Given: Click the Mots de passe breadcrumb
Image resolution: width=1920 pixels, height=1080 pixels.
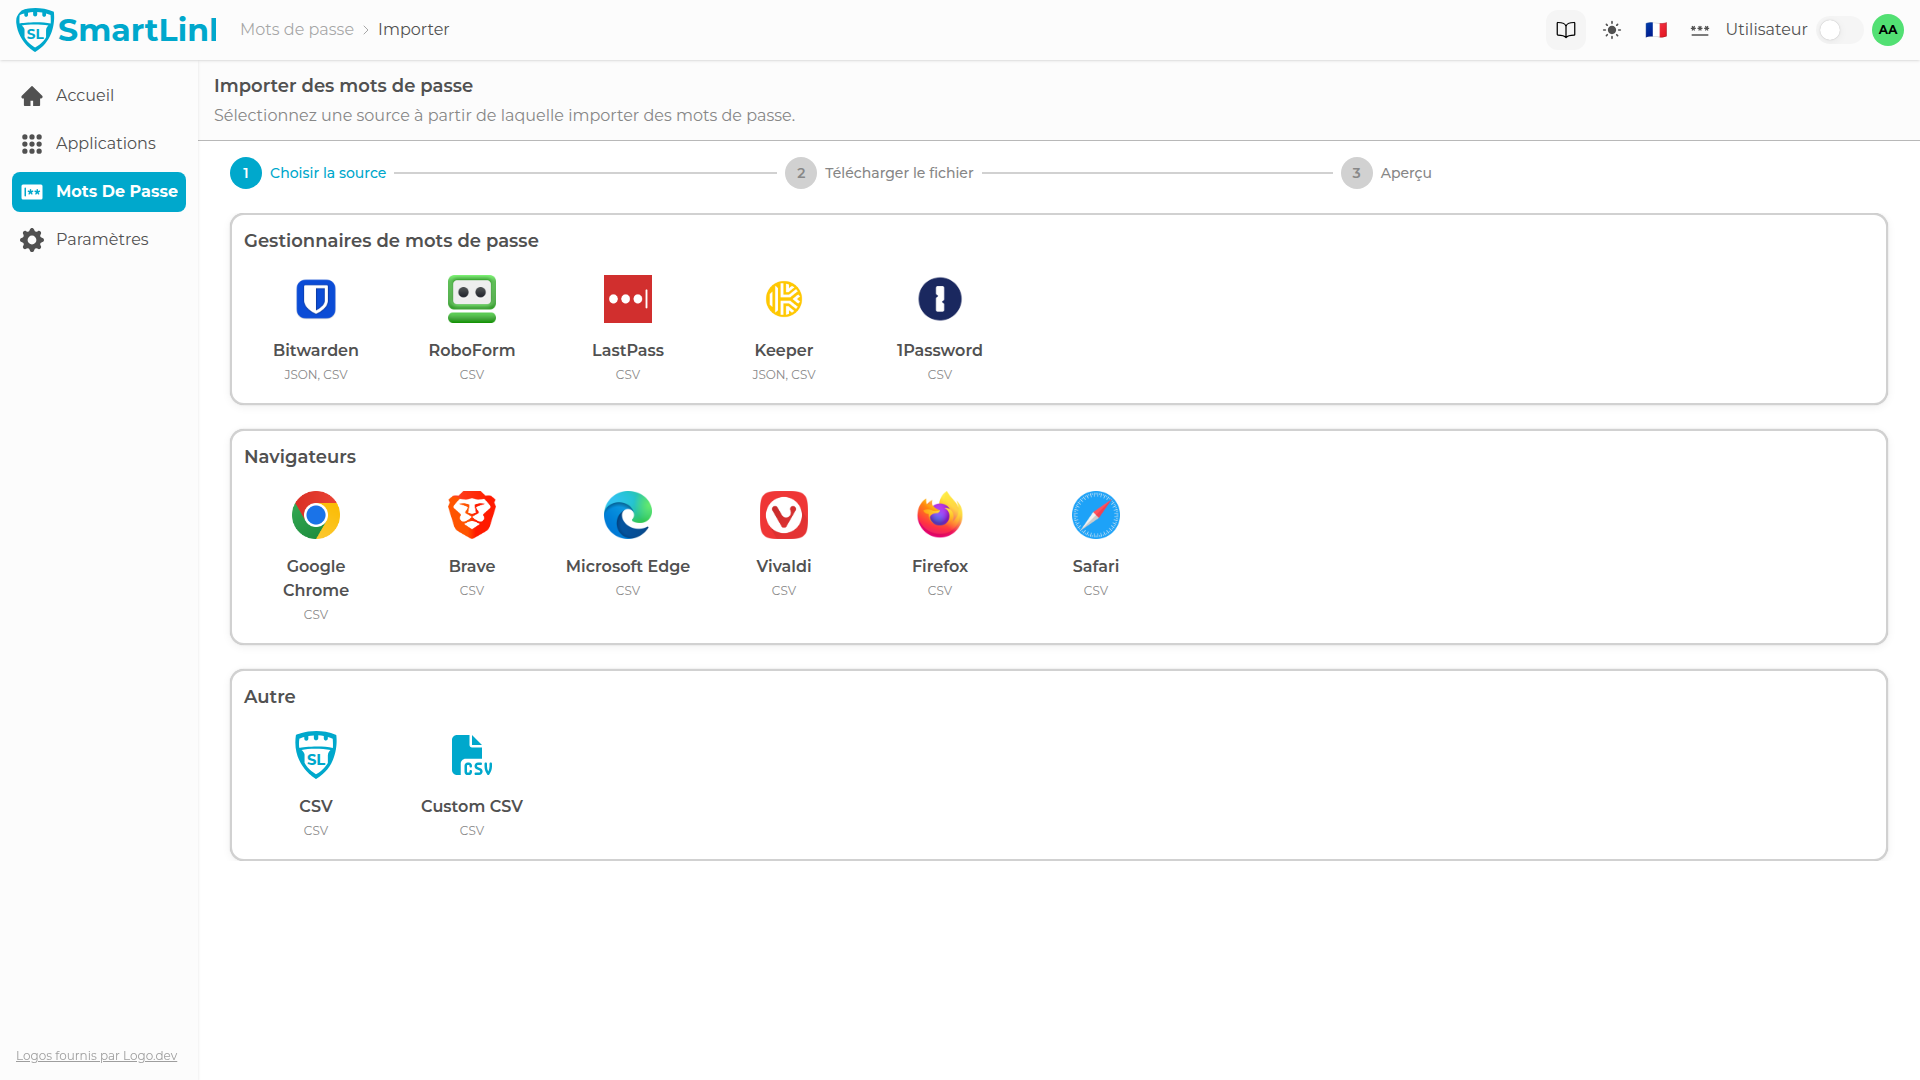Looking at the screenshot, I should point(297,30).
